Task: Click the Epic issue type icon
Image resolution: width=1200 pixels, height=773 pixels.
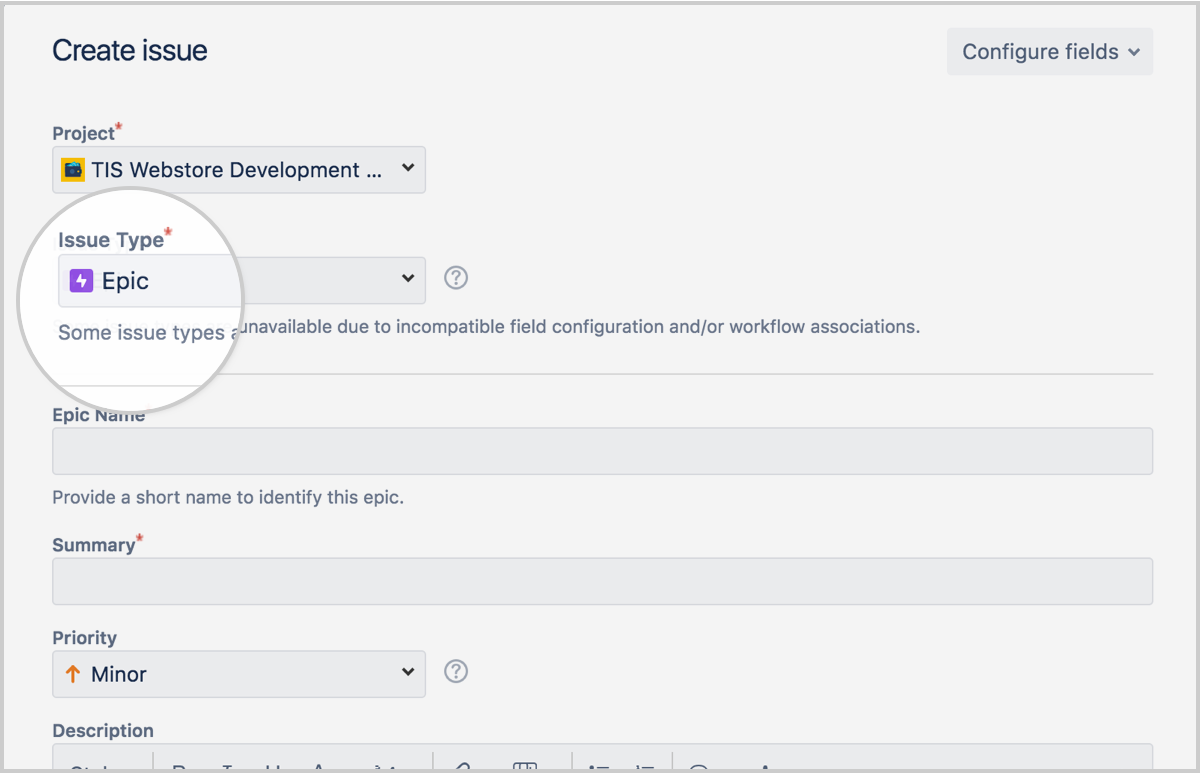Action: click(x=80, y=280)
